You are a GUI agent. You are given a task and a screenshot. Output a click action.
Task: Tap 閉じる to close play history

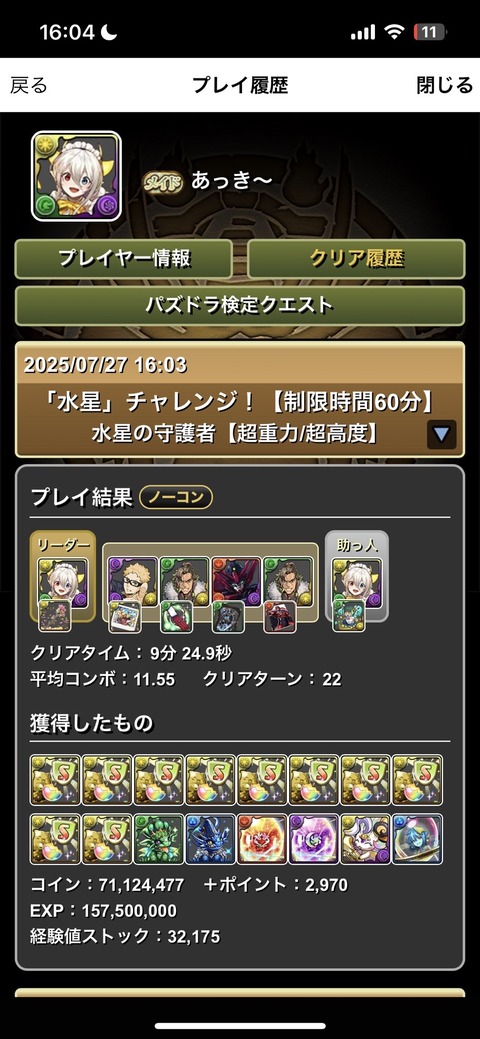point(444,85)
